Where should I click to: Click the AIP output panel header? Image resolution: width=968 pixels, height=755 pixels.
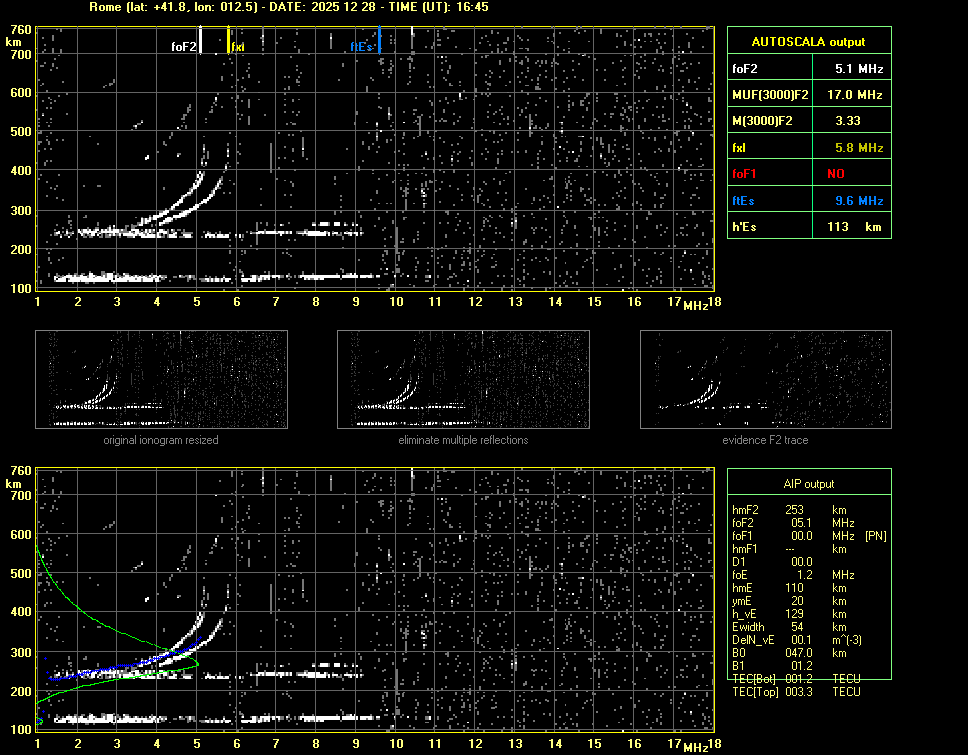click(808, 484)
